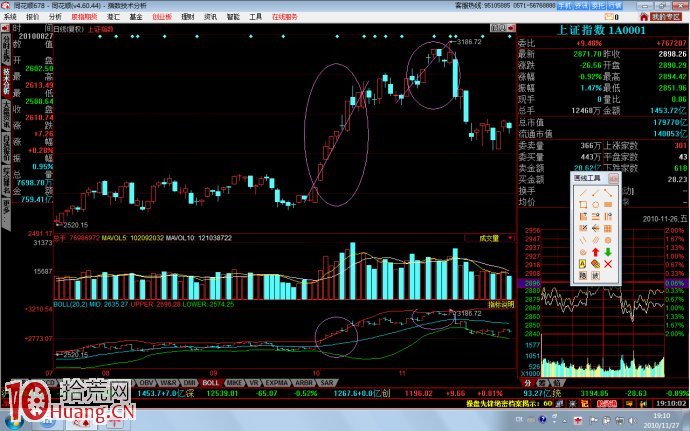Click the 锁 lock drawings button
The width and height of the screenshot is (690, 431).
tap(595, 276)
